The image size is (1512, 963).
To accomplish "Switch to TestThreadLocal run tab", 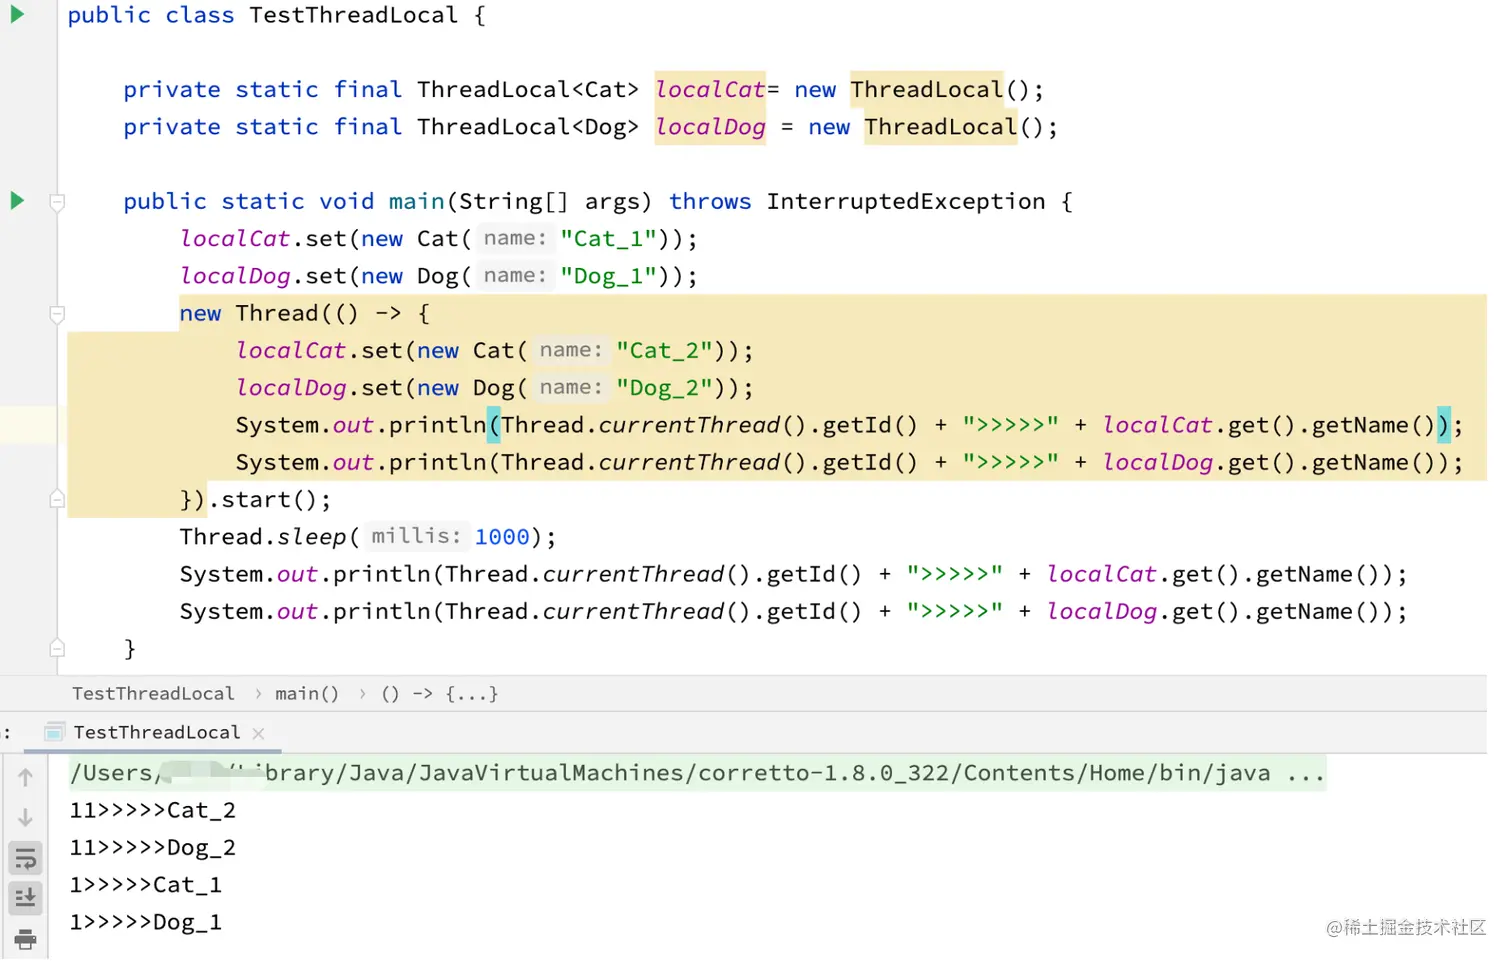I will coord(156,732).
